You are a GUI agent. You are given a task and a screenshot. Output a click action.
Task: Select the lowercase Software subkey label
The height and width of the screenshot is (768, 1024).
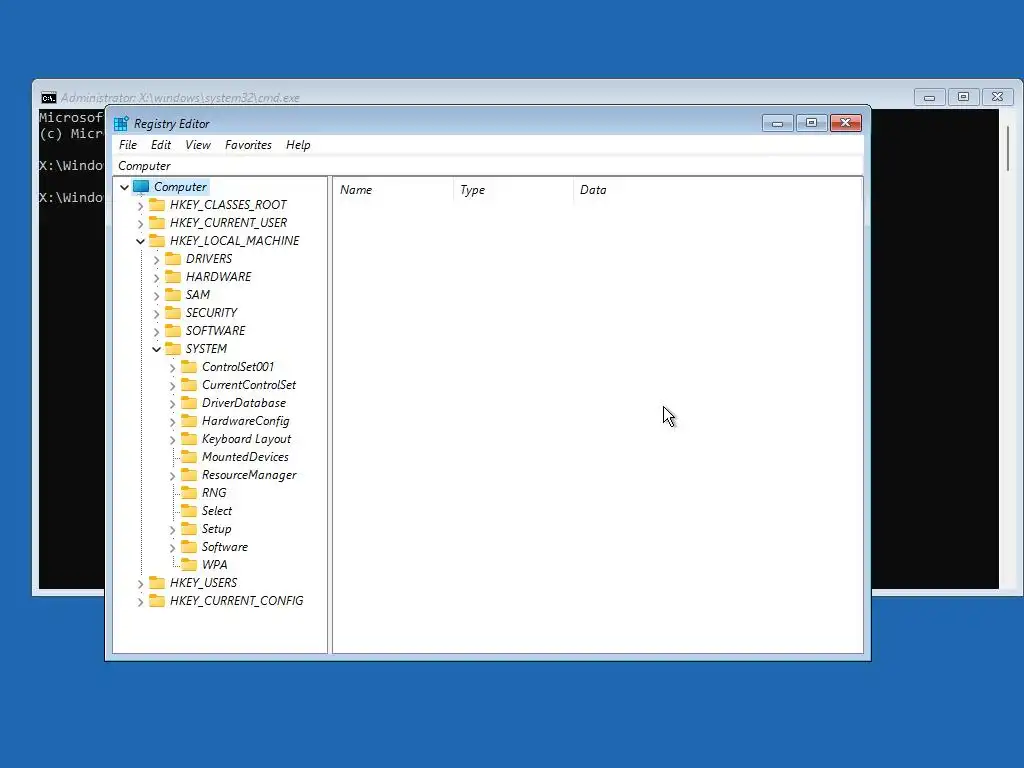point(225,547)
